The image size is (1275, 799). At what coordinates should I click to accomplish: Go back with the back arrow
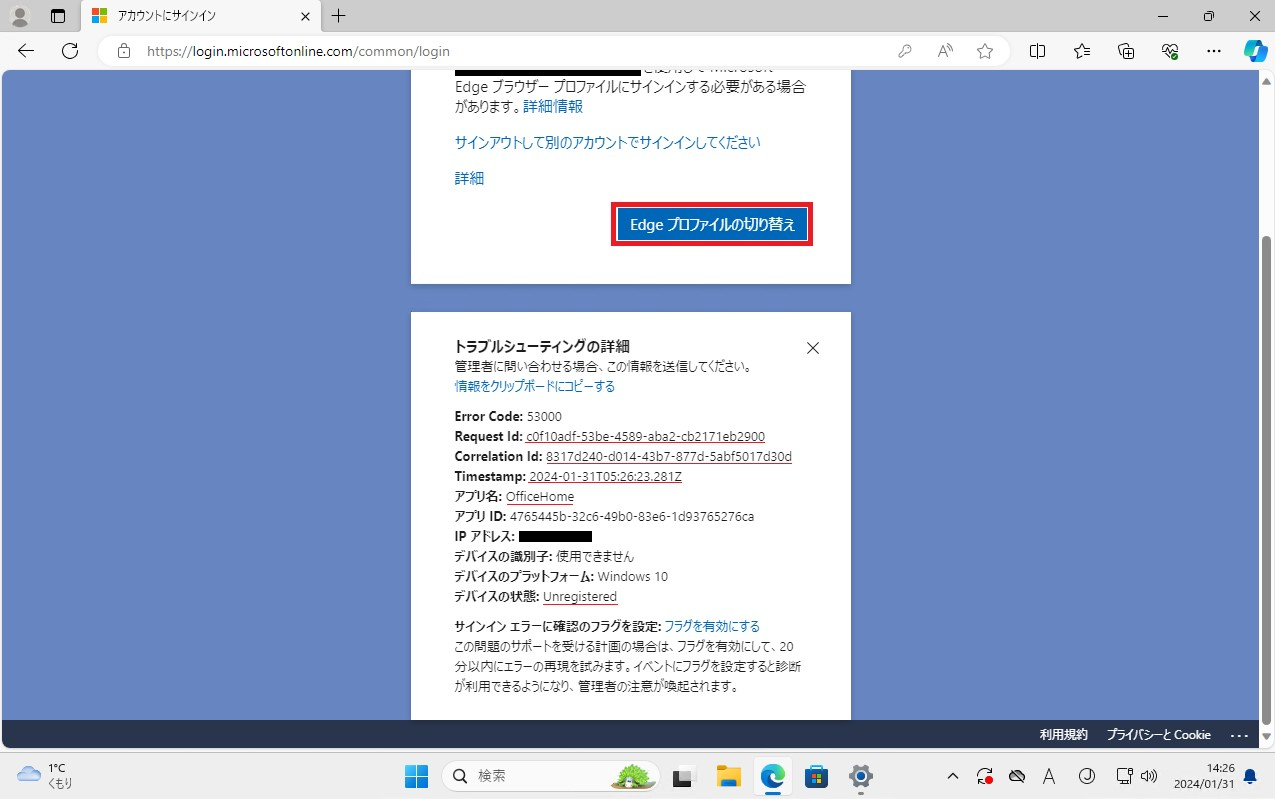coord(26,51)
